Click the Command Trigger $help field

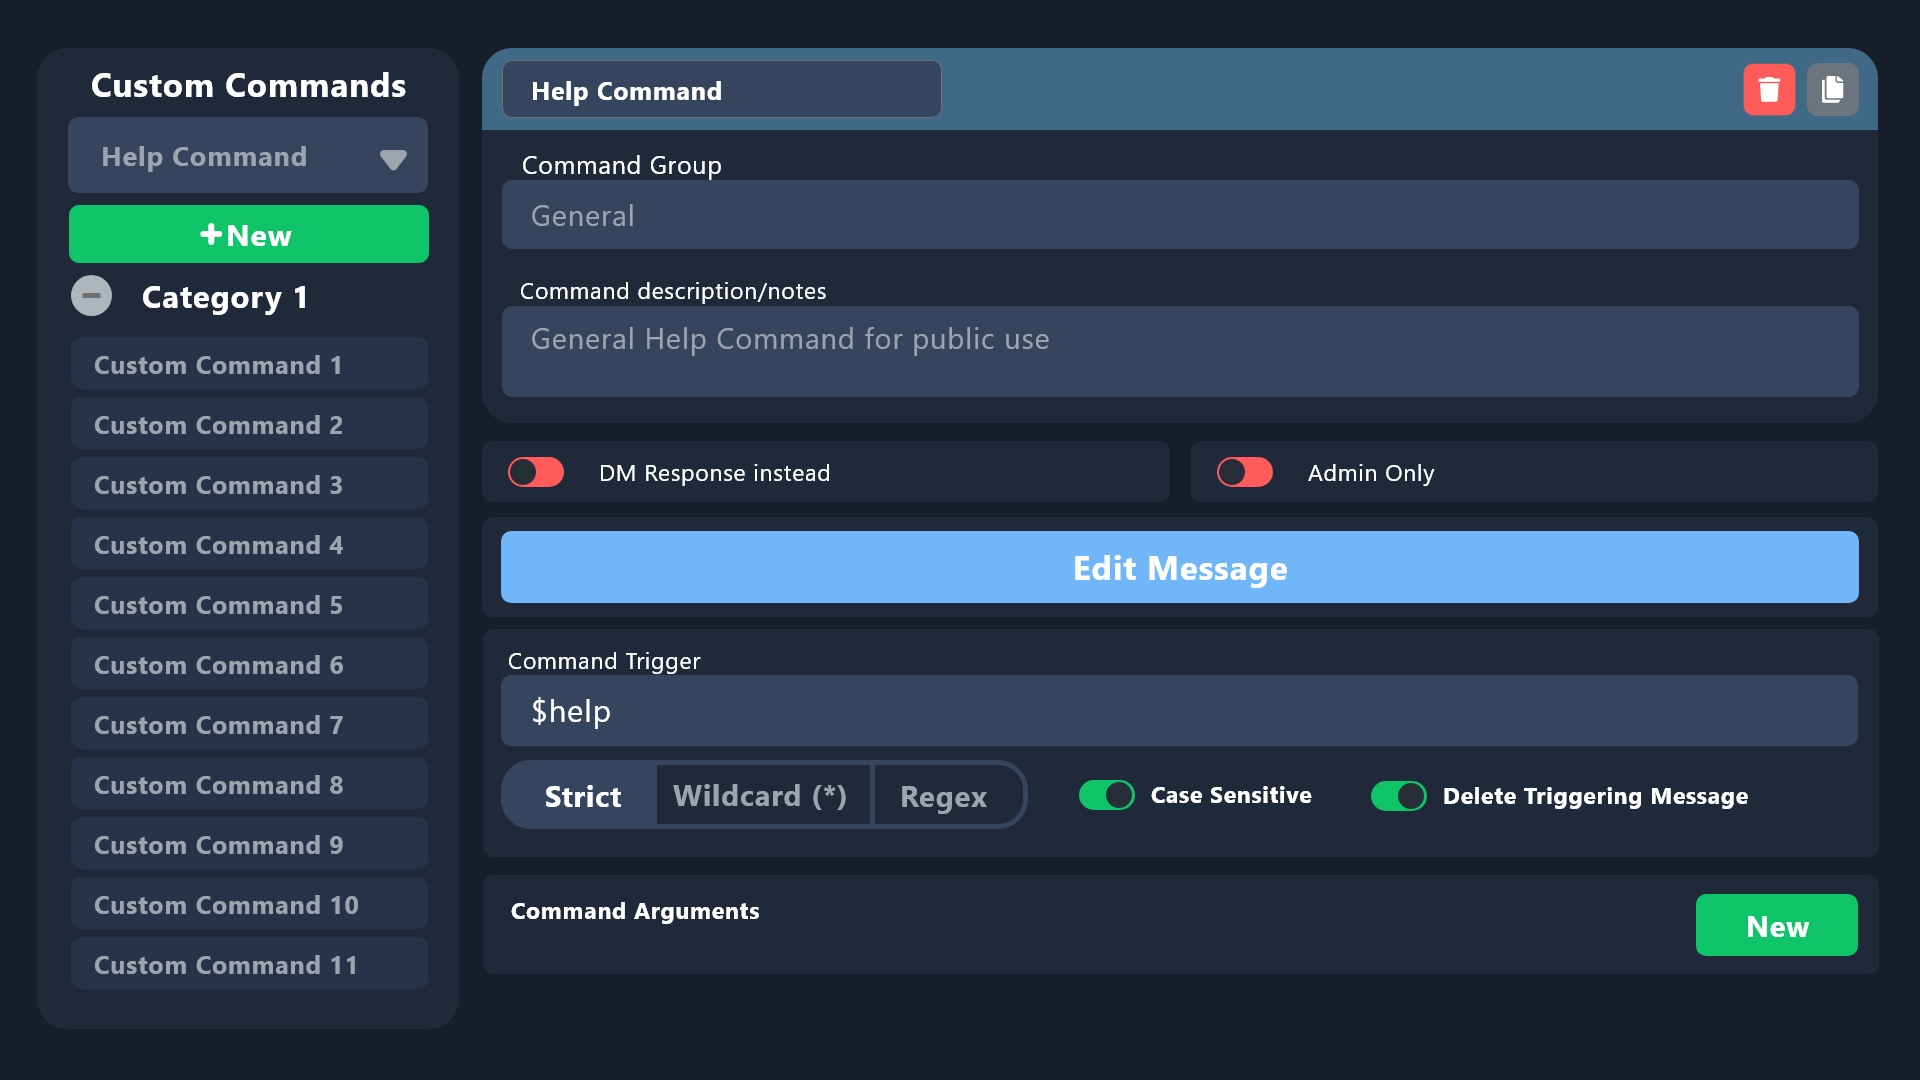coord(1178,711)
